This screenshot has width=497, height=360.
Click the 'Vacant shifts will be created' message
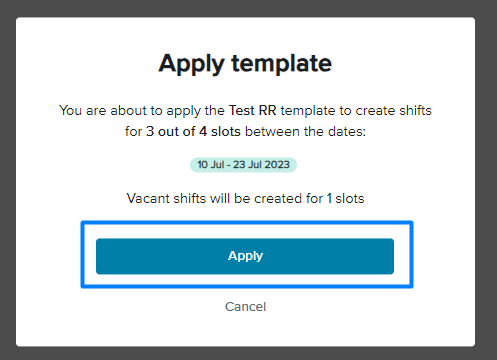245,198
